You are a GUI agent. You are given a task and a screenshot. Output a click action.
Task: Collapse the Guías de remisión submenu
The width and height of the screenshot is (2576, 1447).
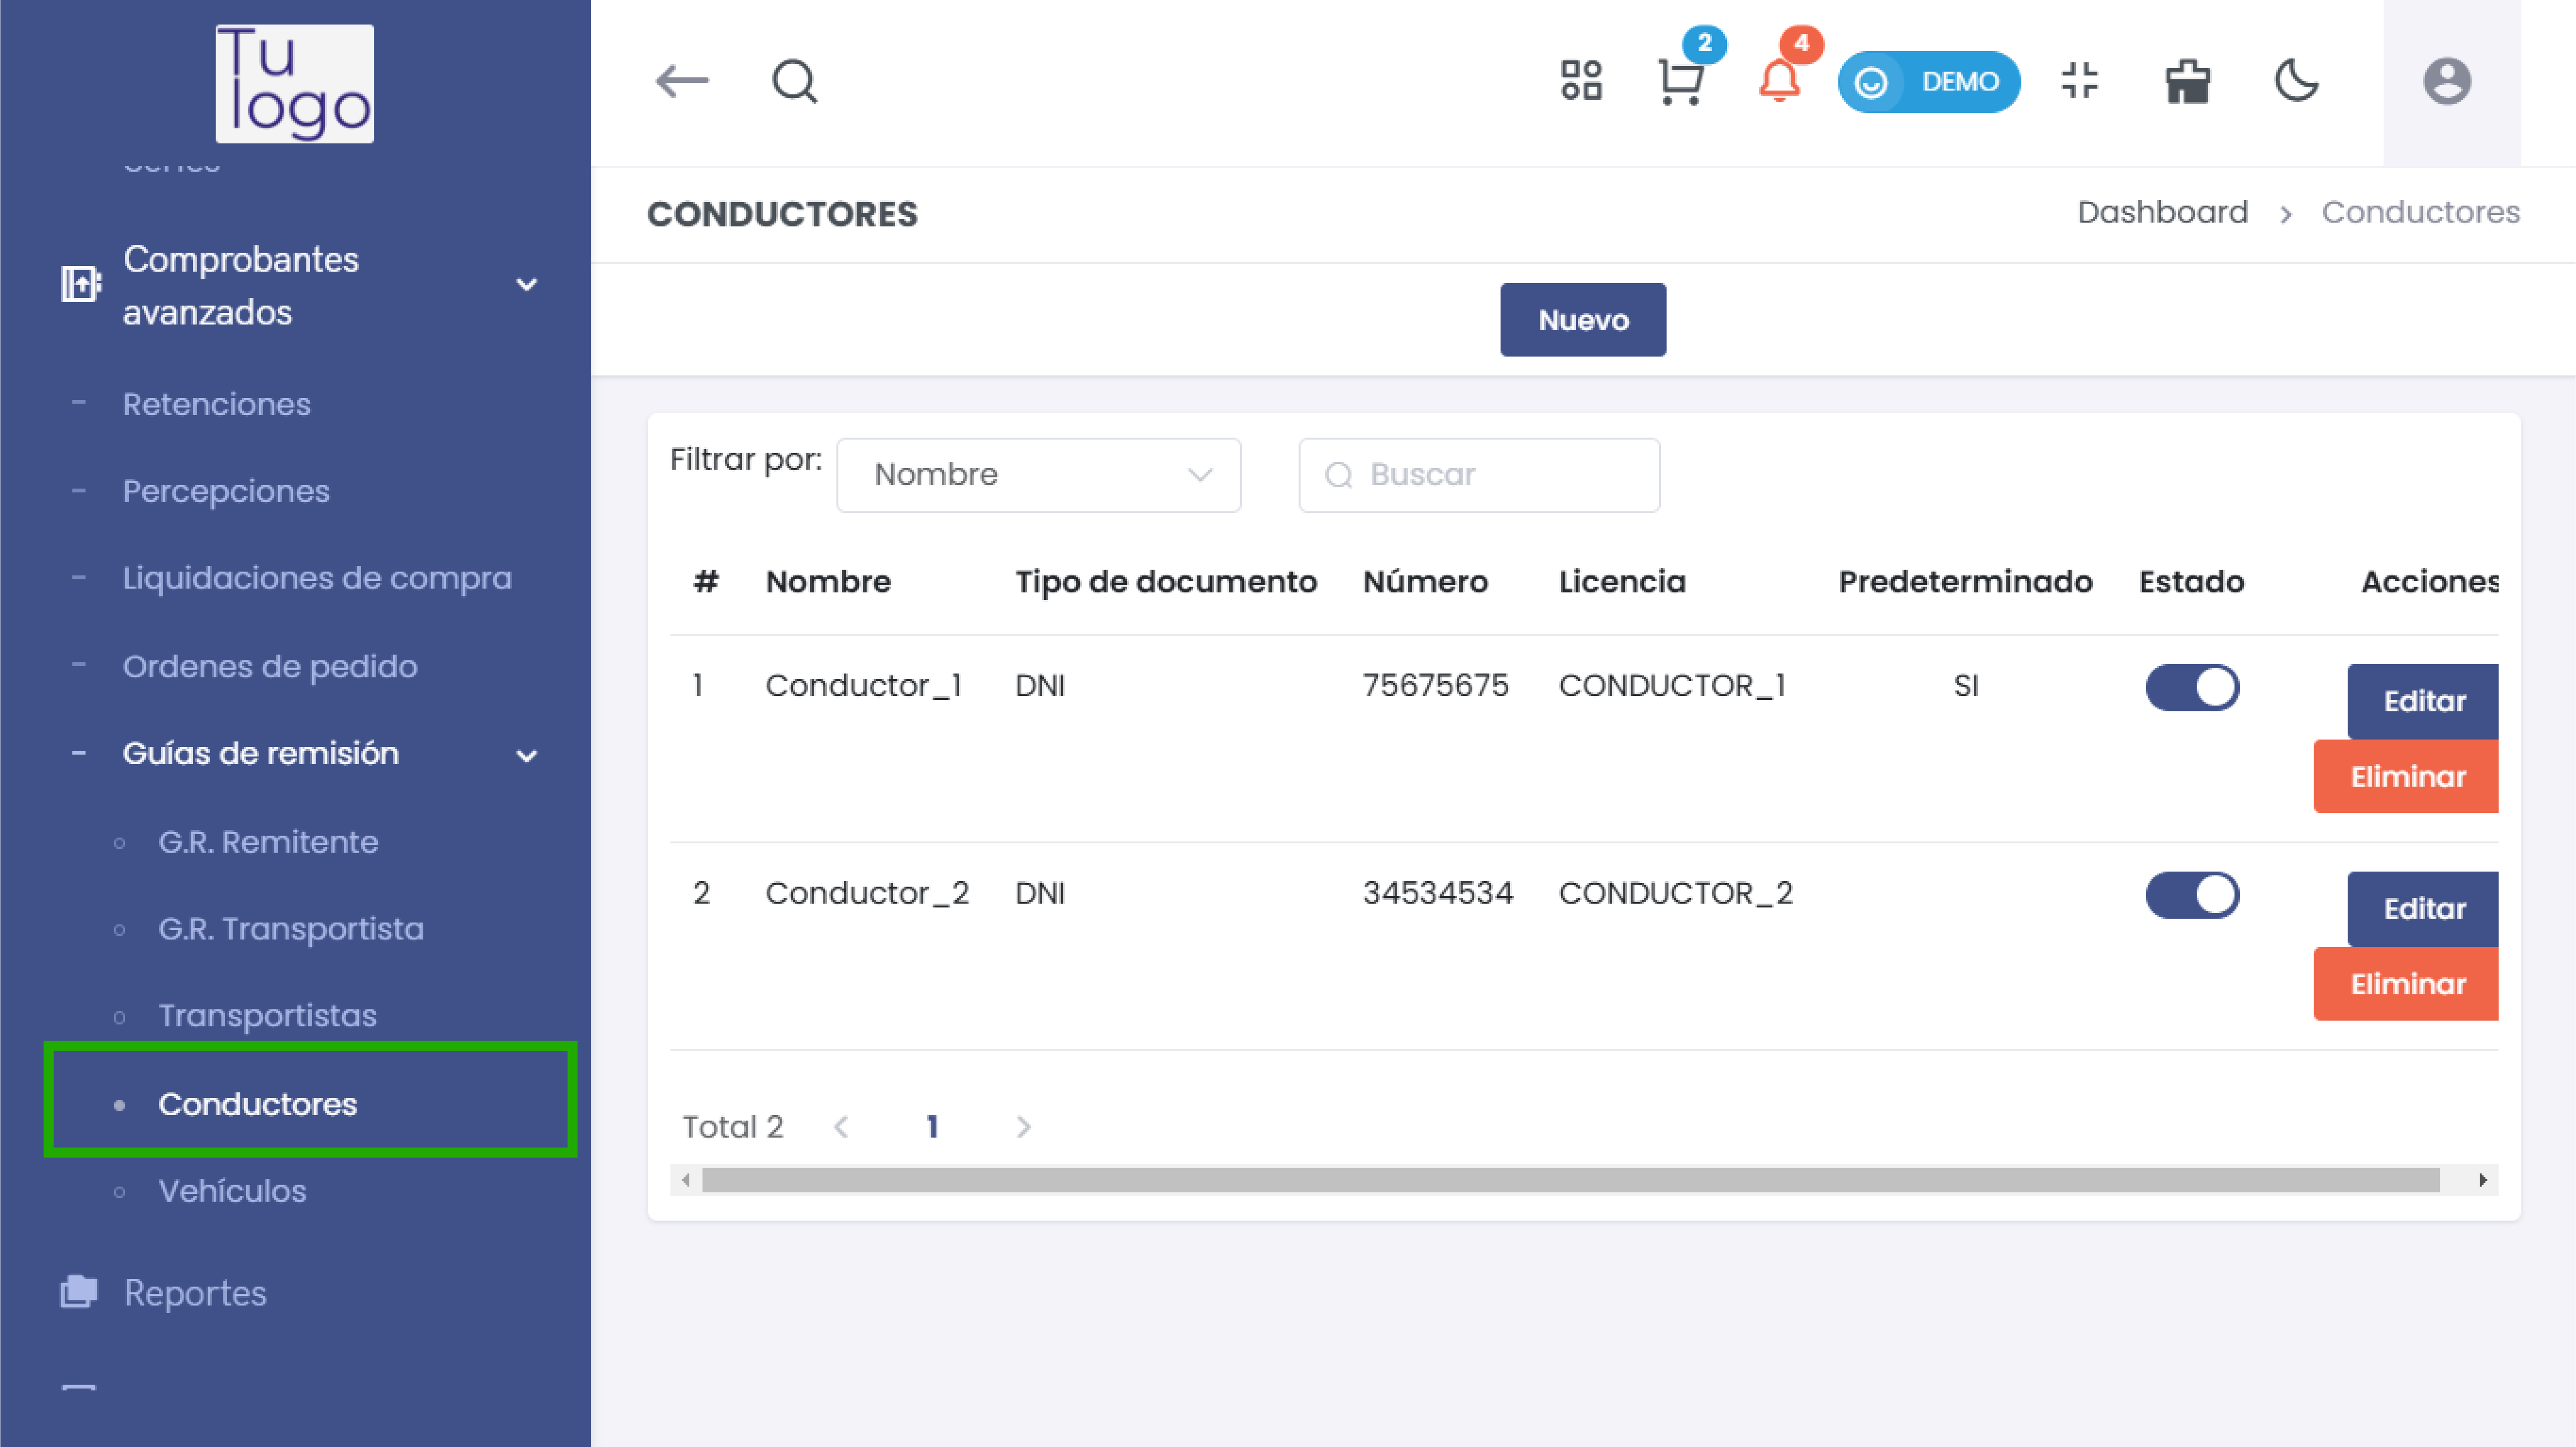(526, 755)
